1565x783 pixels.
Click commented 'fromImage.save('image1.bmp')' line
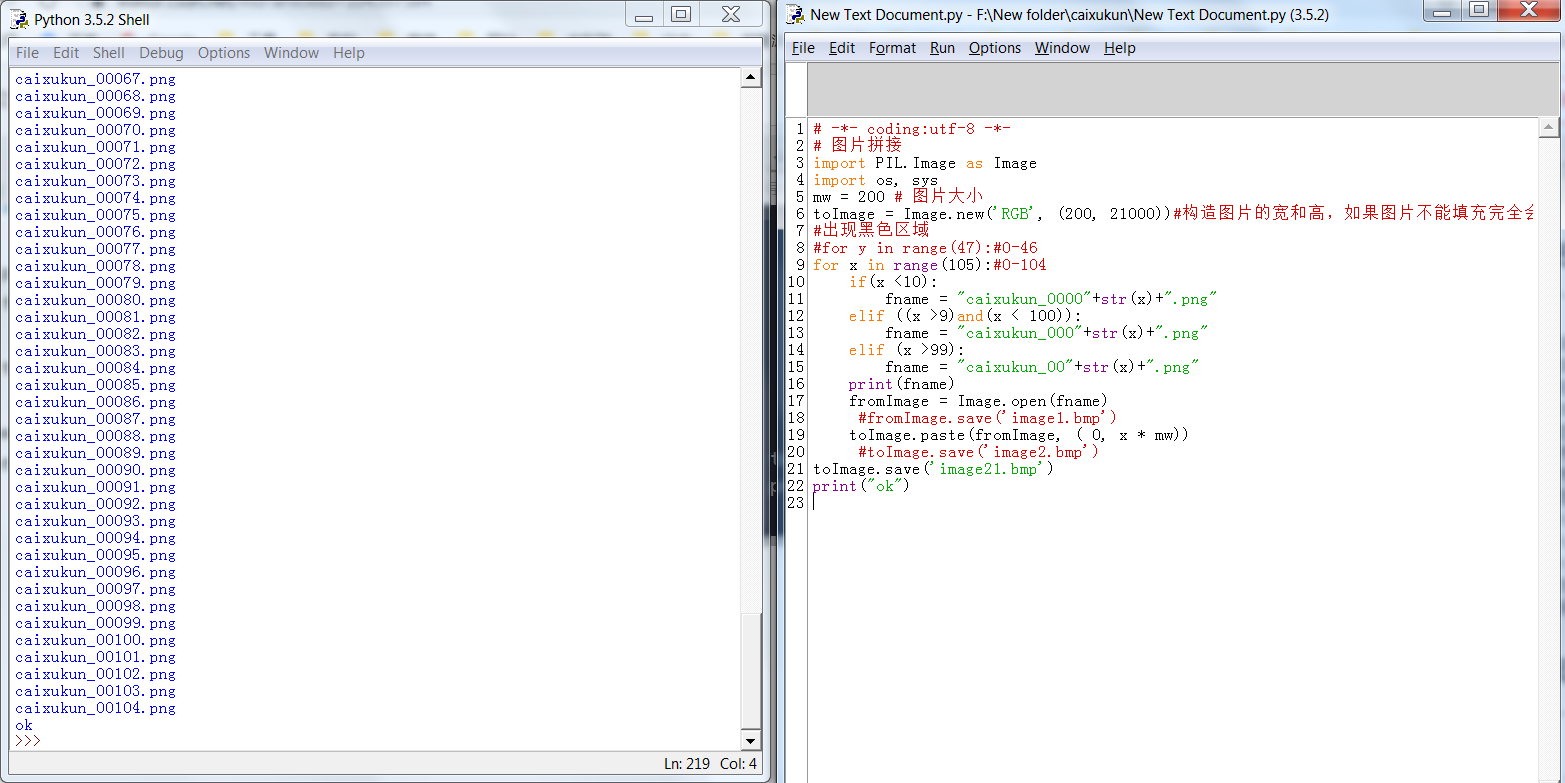987,418
